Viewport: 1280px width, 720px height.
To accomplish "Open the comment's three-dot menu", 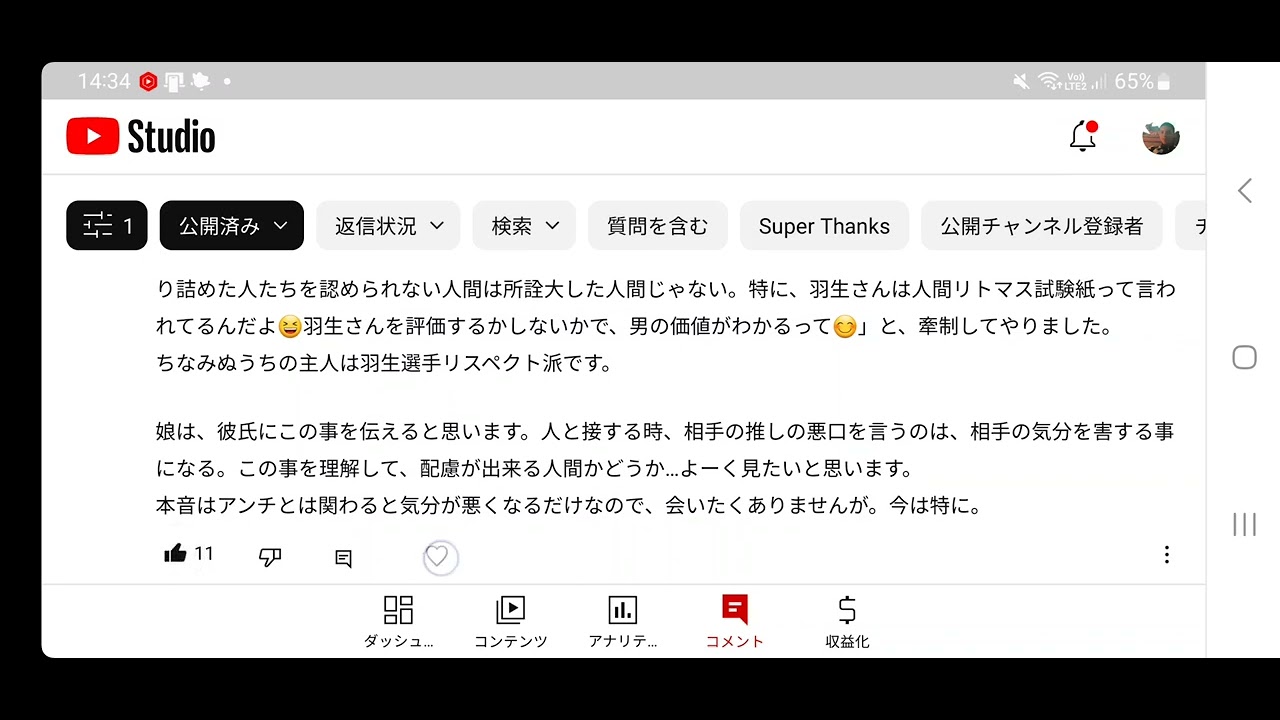I will click(x=1166, y=555).
